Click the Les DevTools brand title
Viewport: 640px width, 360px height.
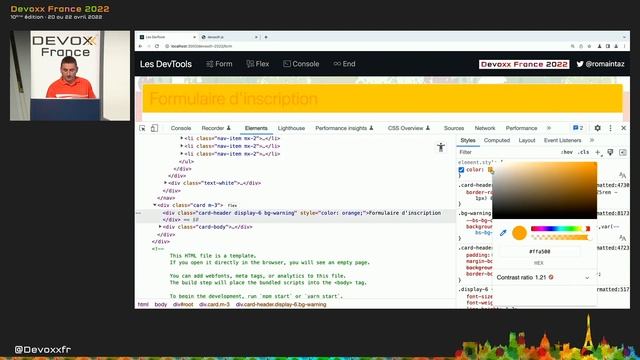click(x=166, y=64)
